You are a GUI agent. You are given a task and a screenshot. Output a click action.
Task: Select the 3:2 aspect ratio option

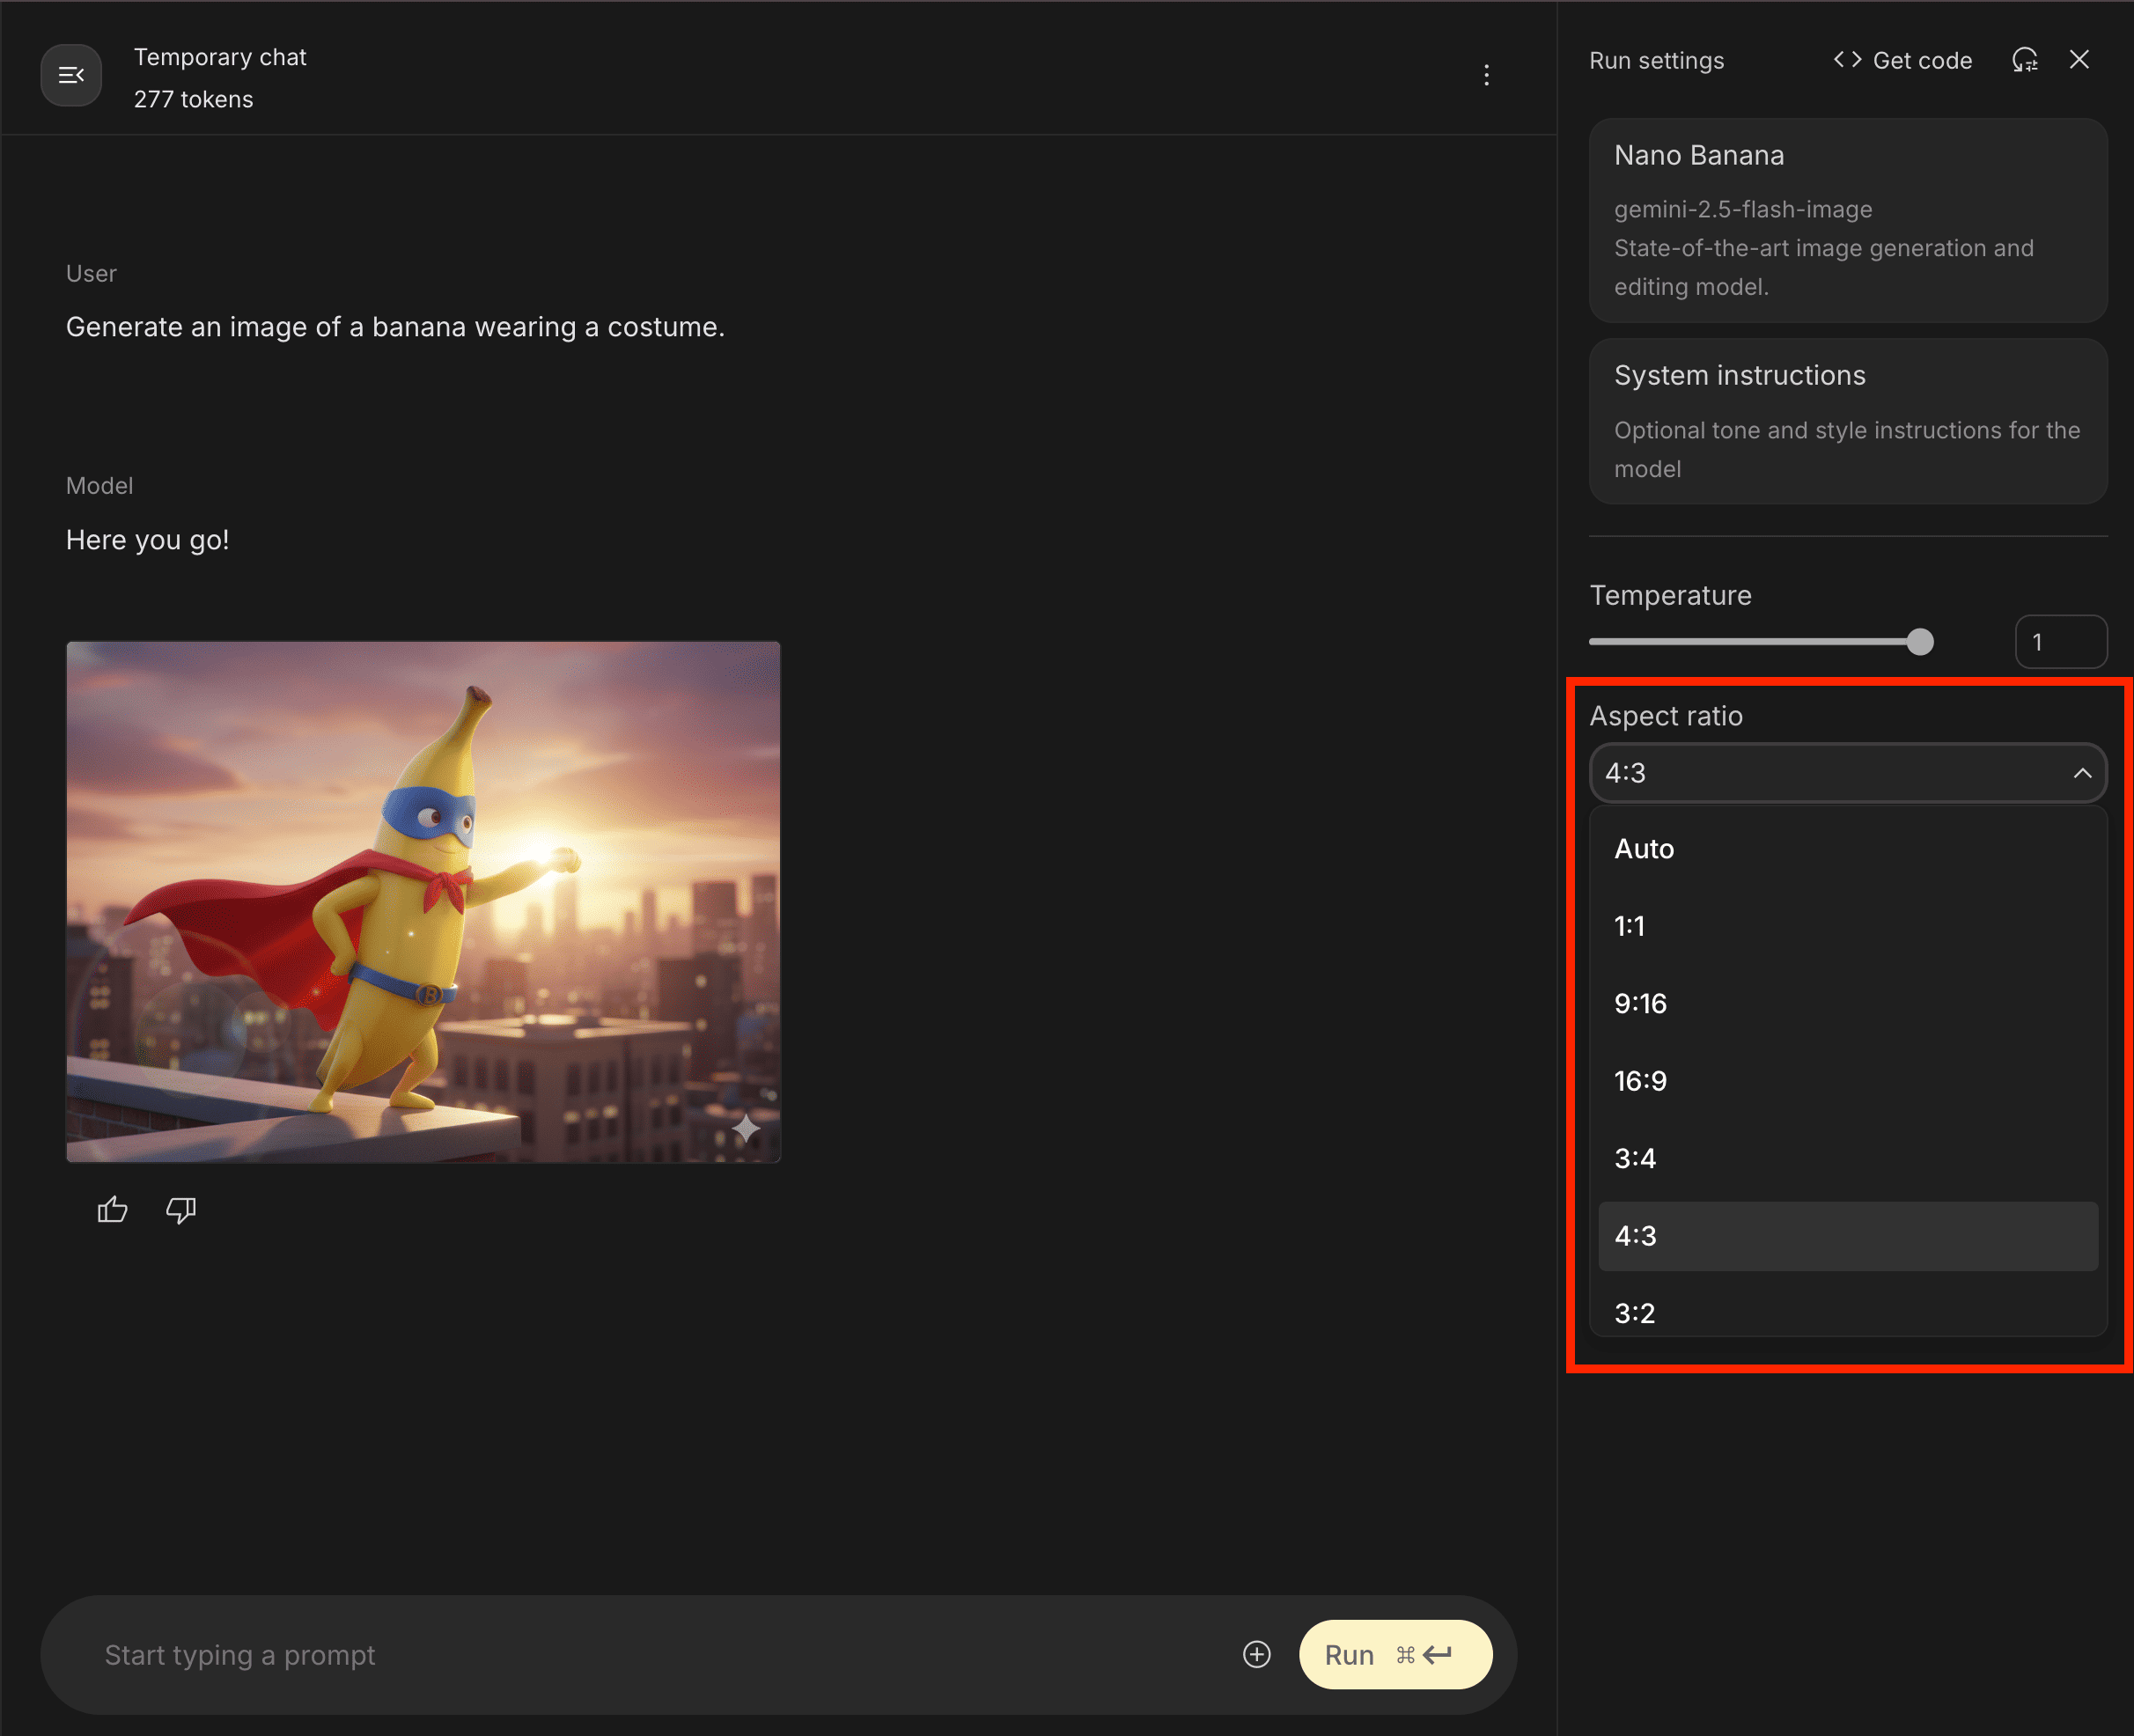[x=1635, y=1311]
